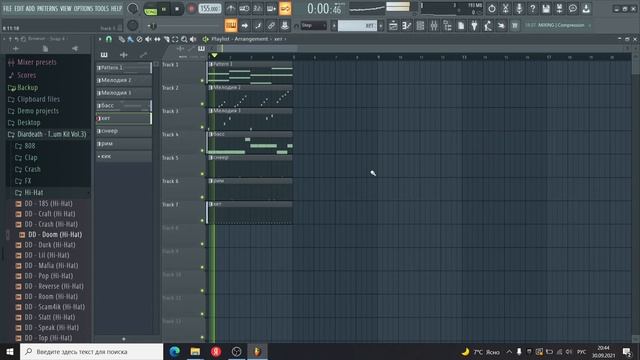Select the Zoom magnifier tool in Playlist
This screenshot has height=360, width=640.
(184, 39)
